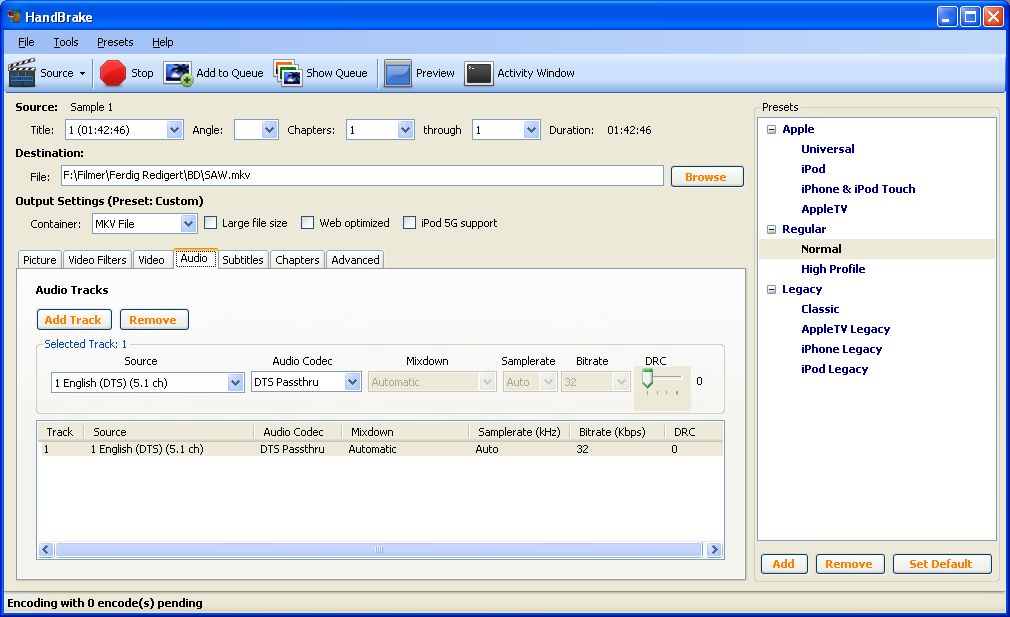The height and width of the screenshot is (617, 1010).
Task: Select the iPod Legacy preset
Action: pos(834,369)
